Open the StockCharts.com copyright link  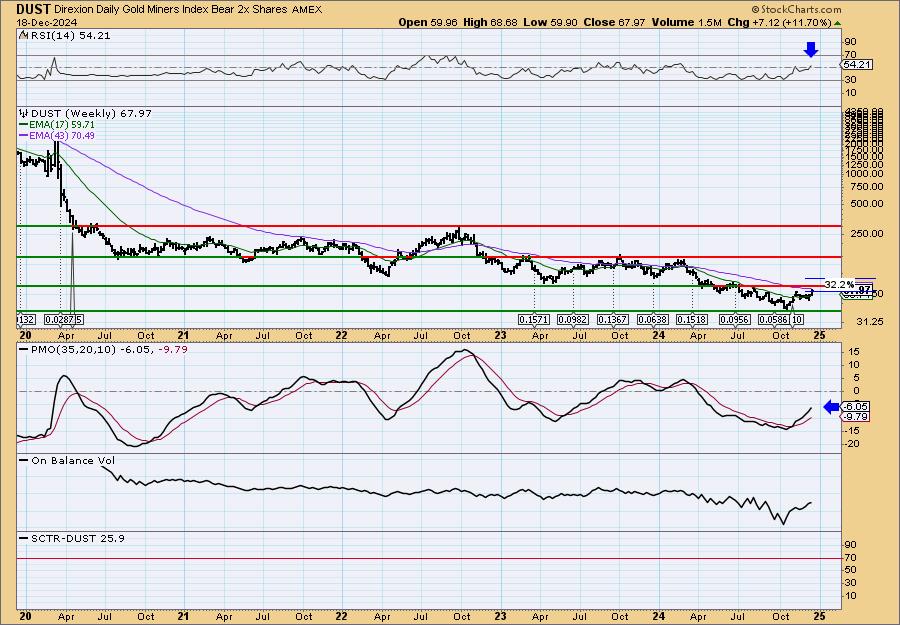[796, 9]
